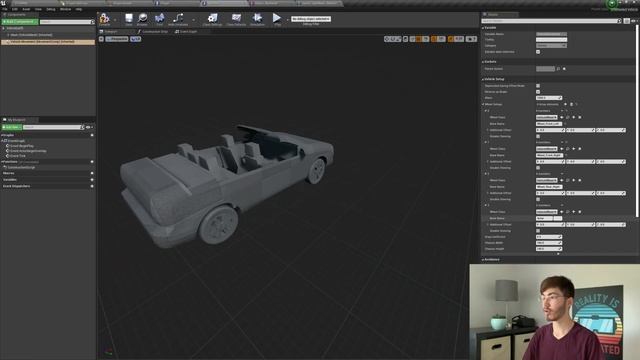Save the blueprint asset
This screenshot has width=640, height=360.
click(x=129, y=19)
